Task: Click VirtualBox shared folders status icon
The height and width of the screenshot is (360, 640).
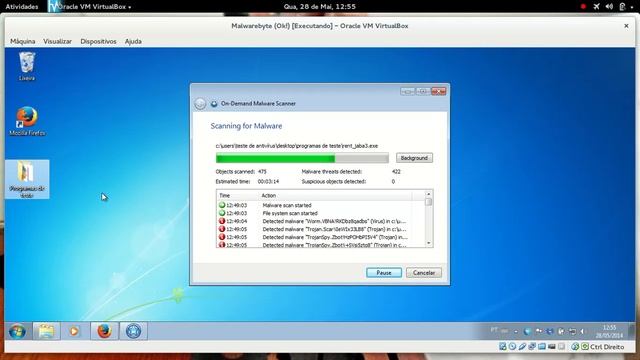Action: pos(542,347)
